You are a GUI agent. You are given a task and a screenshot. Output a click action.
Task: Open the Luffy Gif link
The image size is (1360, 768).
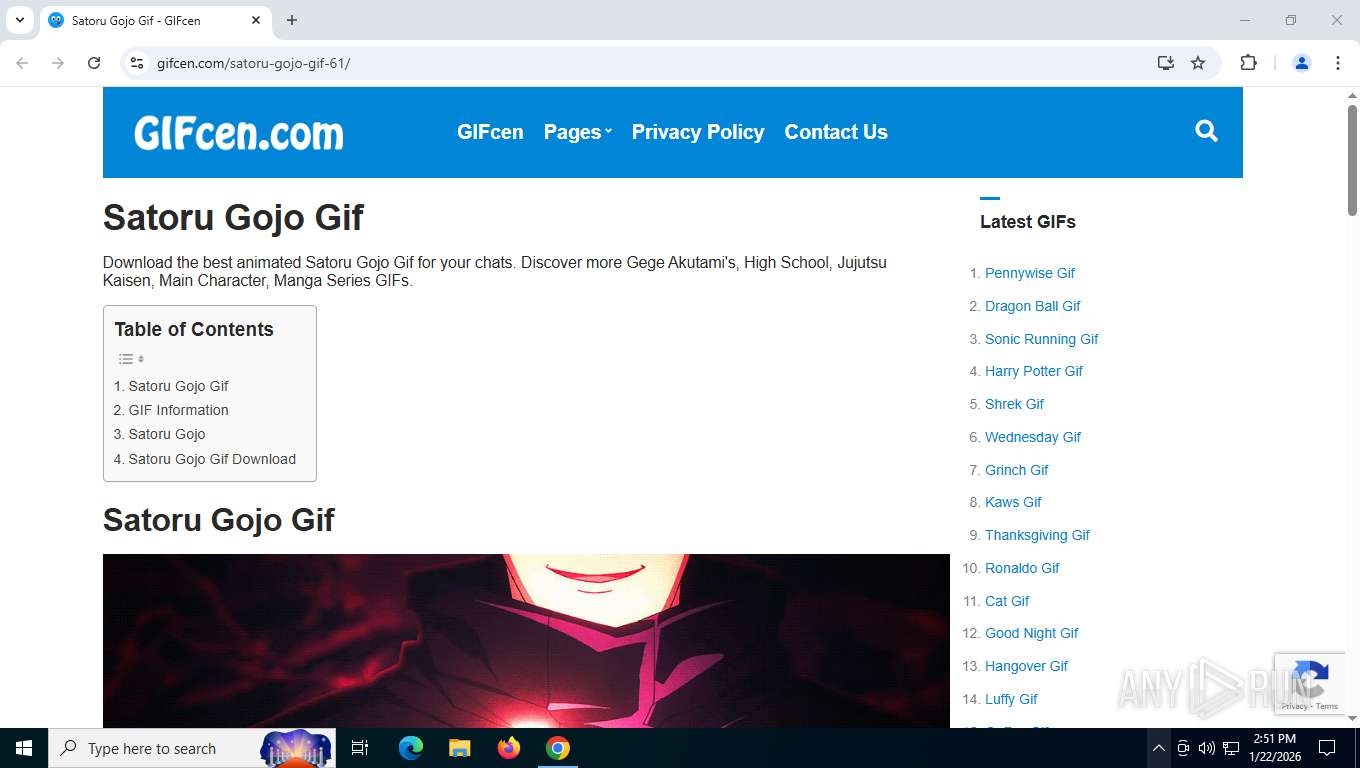coord(1011,699)
